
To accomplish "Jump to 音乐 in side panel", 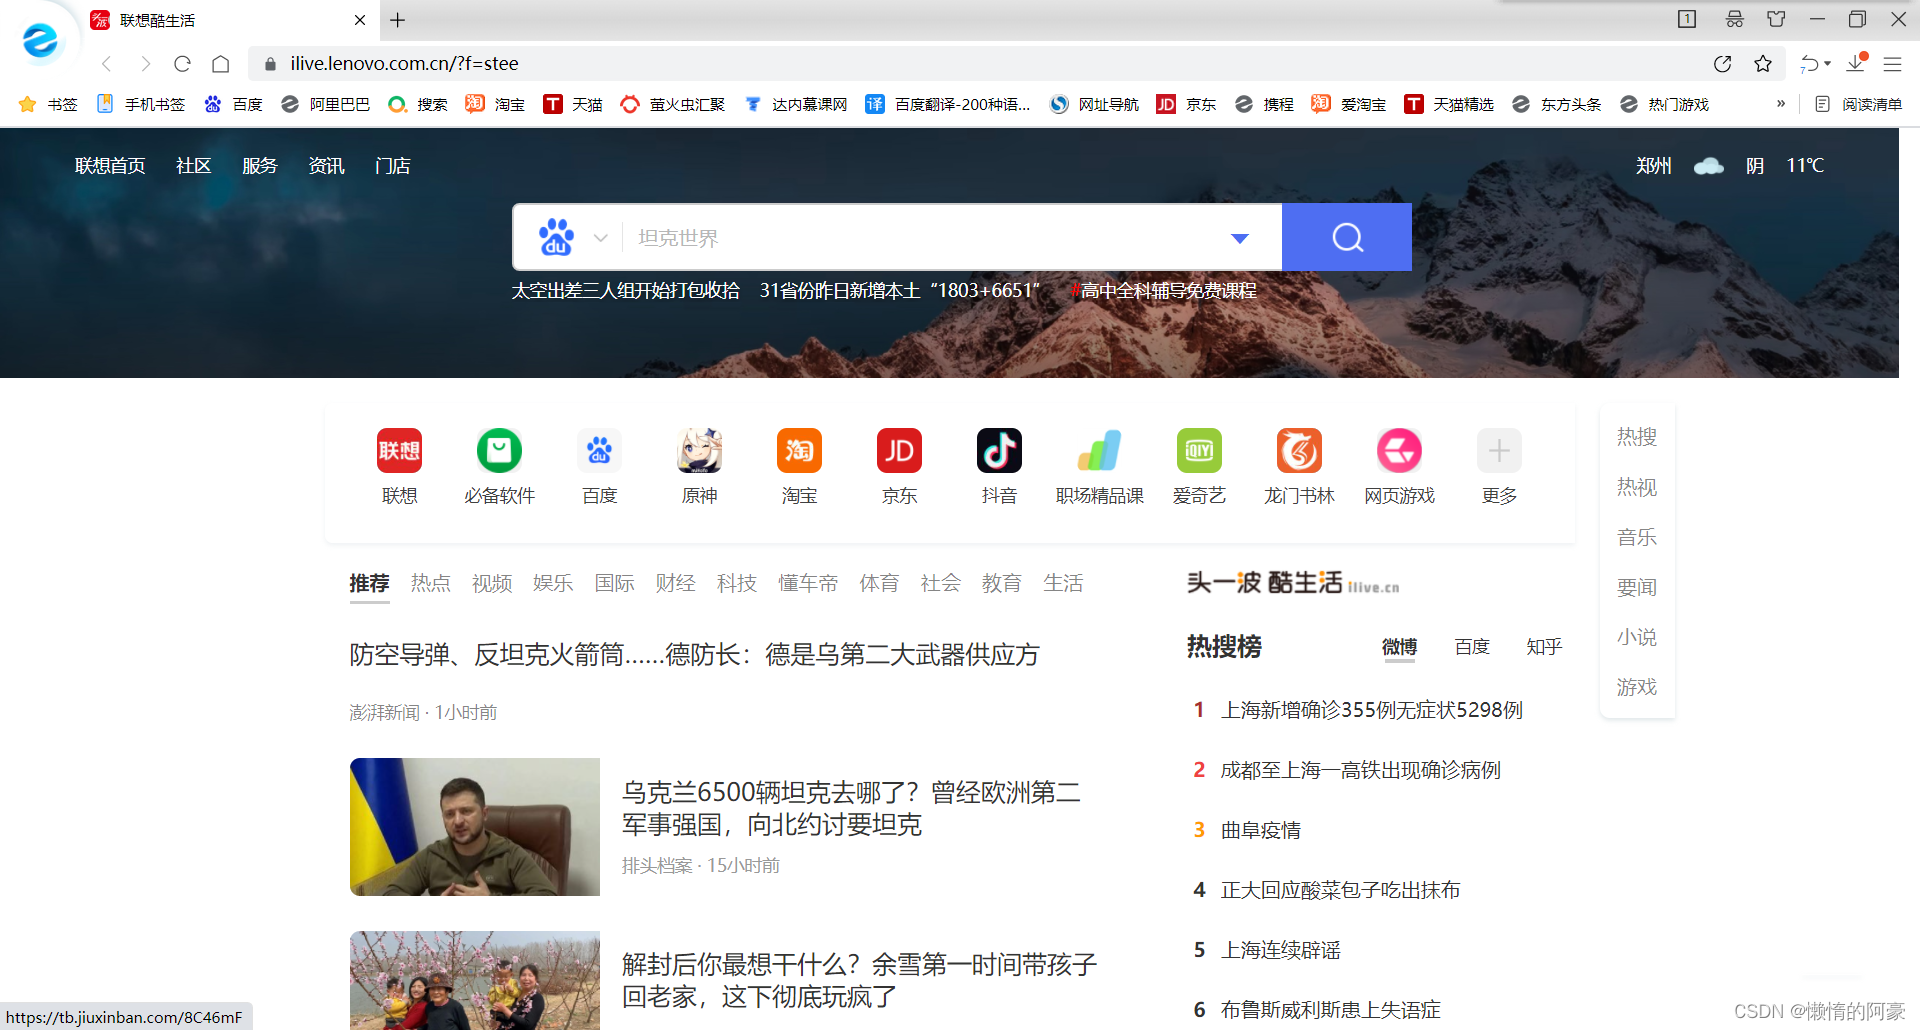I will click(1637, 537).
